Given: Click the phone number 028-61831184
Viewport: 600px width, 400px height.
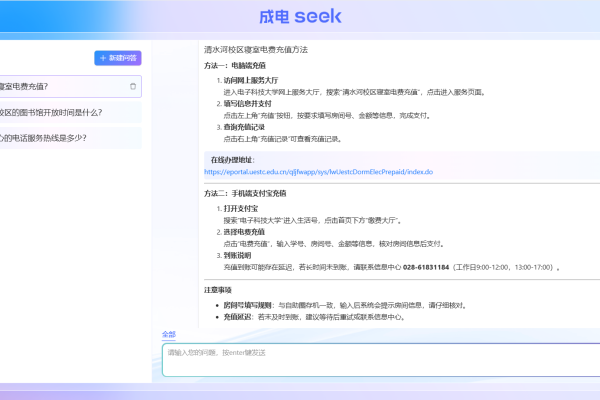Looking at the screenshot, I should coord(426,267).
